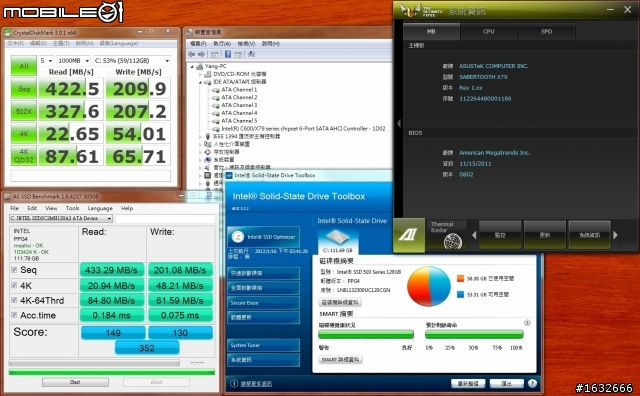Click the underlined link at Intel Toolbox bottom-left

[256, 384]
